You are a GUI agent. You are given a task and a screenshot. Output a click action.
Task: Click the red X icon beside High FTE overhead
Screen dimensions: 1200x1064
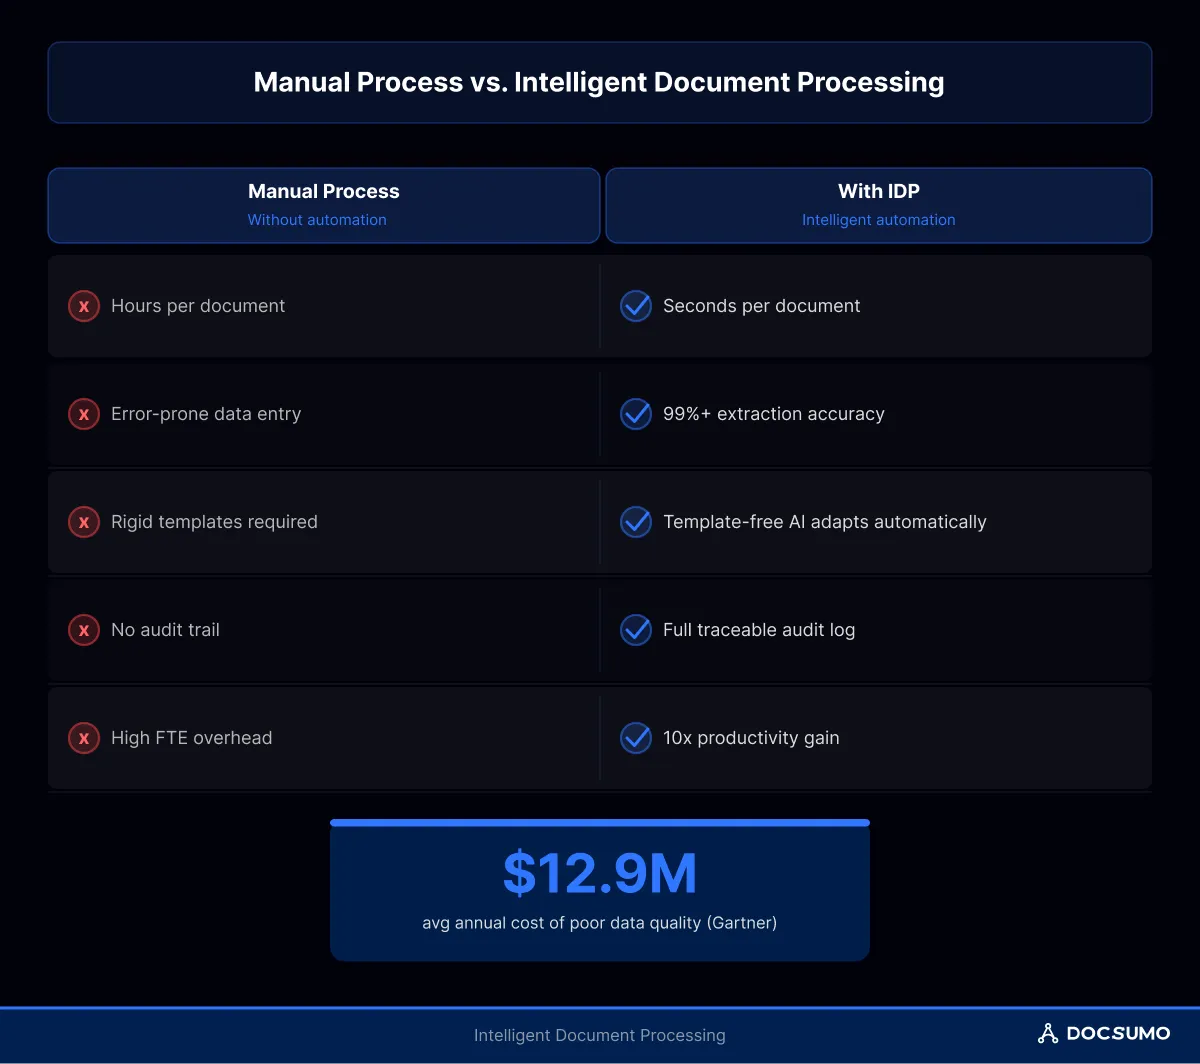pyautogui.click(x=84, y=738)
